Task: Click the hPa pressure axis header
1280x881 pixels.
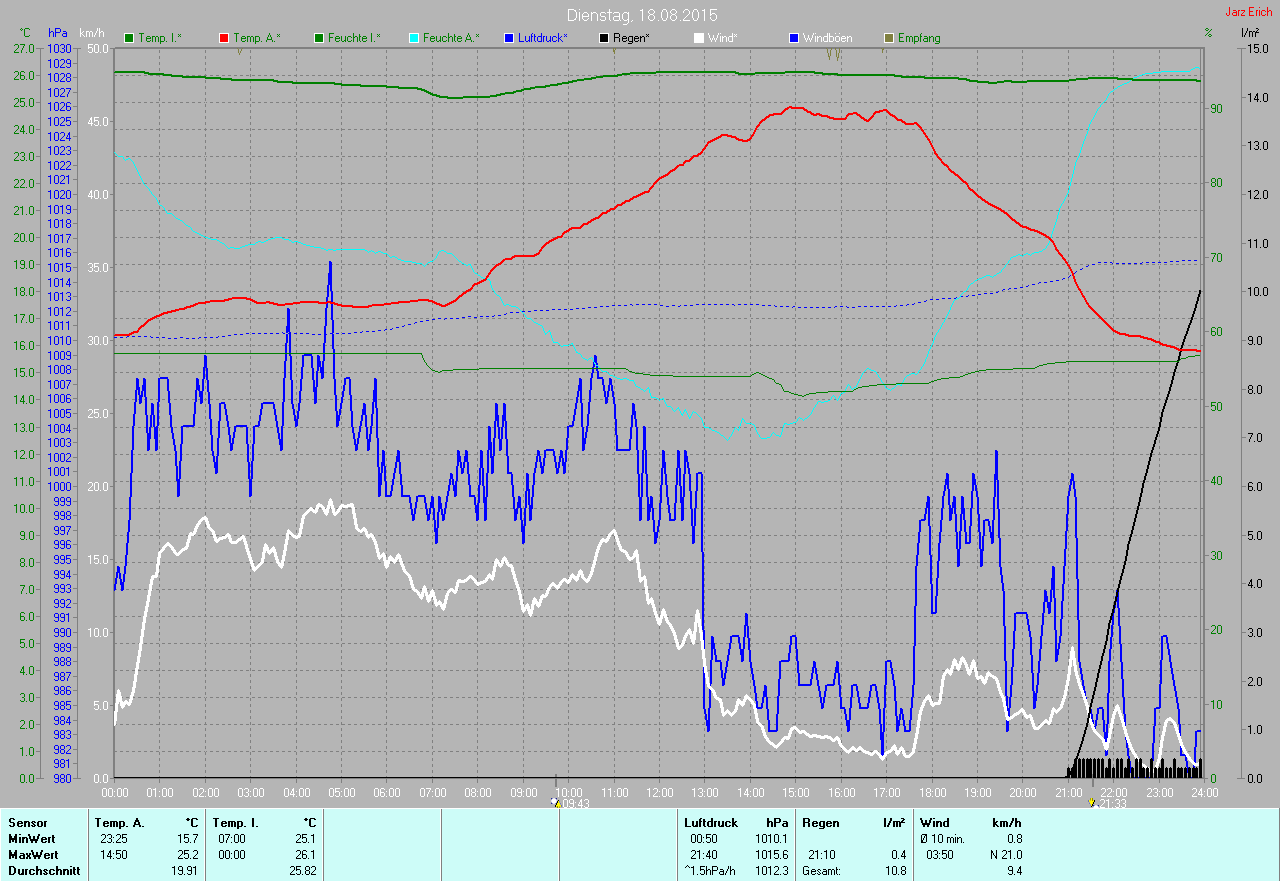Action: pos(58,33)
